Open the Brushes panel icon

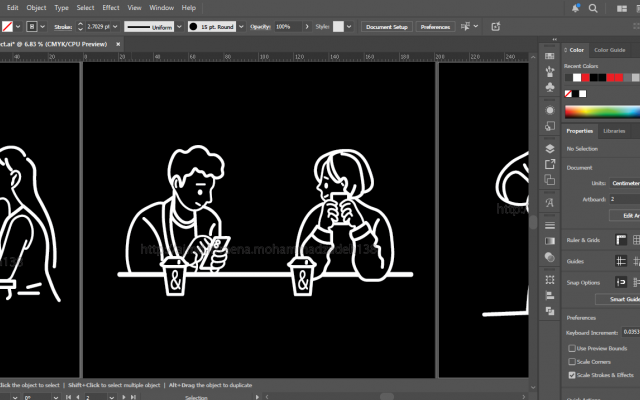pos(550,71)
